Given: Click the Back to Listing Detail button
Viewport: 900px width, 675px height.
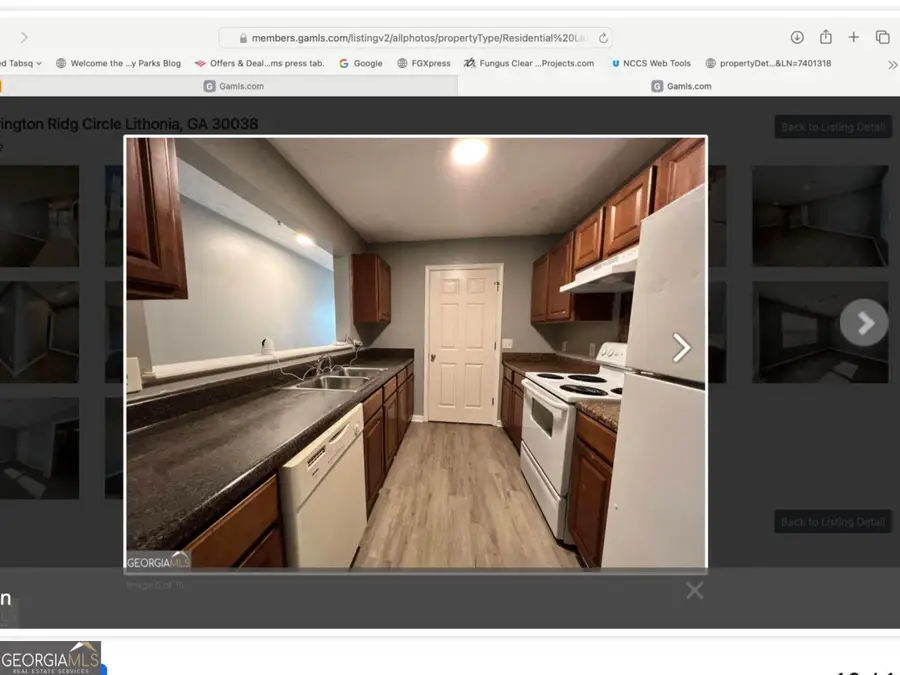Looking at the screenshot, I should [832, 126].
